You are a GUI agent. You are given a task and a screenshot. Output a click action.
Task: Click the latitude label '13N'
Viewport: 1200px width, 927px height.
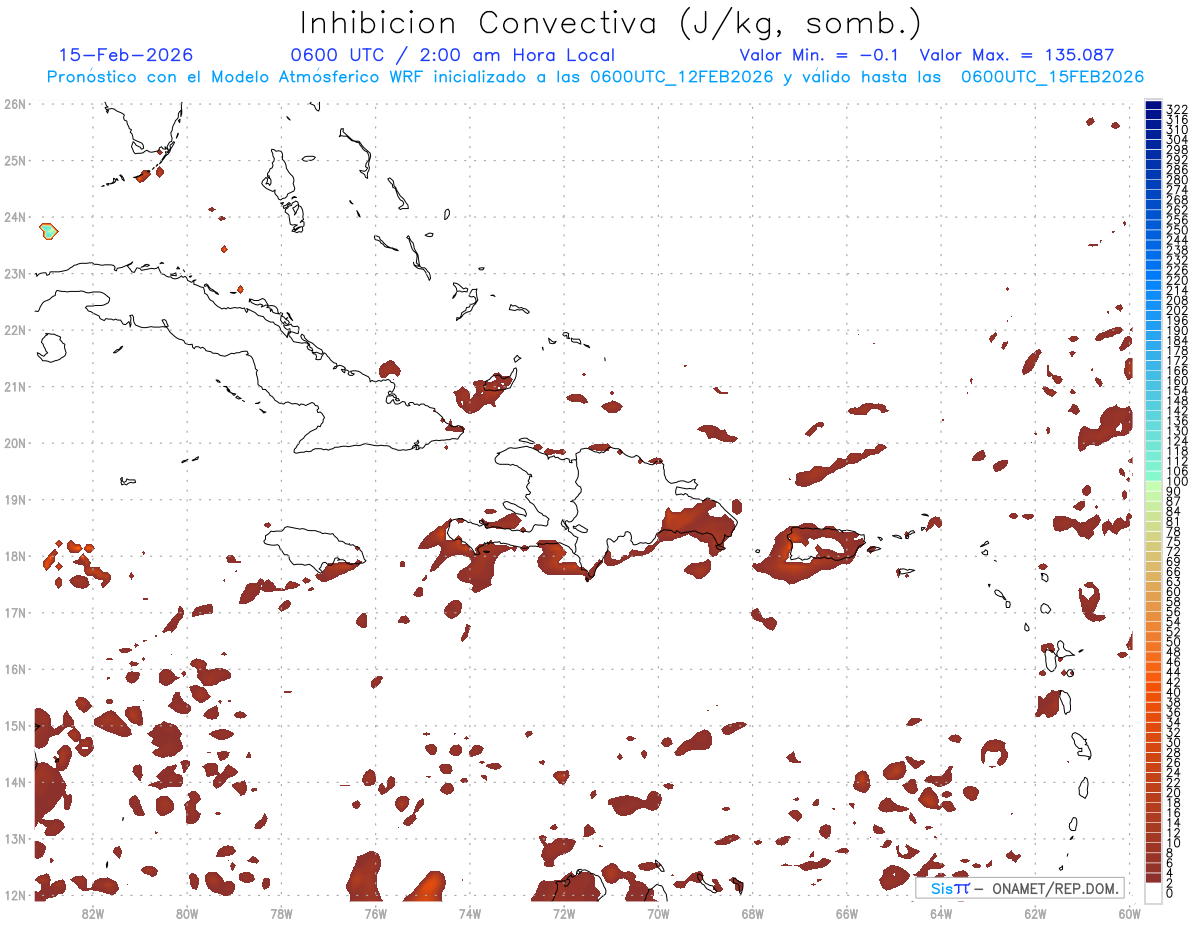pyautogui.click(x=15, y=838)
